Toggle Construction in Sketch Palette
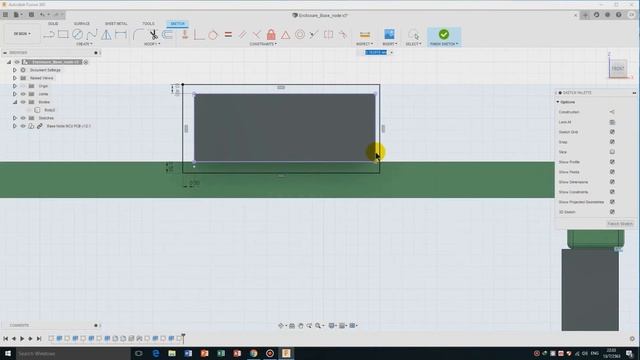Image resolution: width=640 pixels, height=360 pixels. [612, 112]
